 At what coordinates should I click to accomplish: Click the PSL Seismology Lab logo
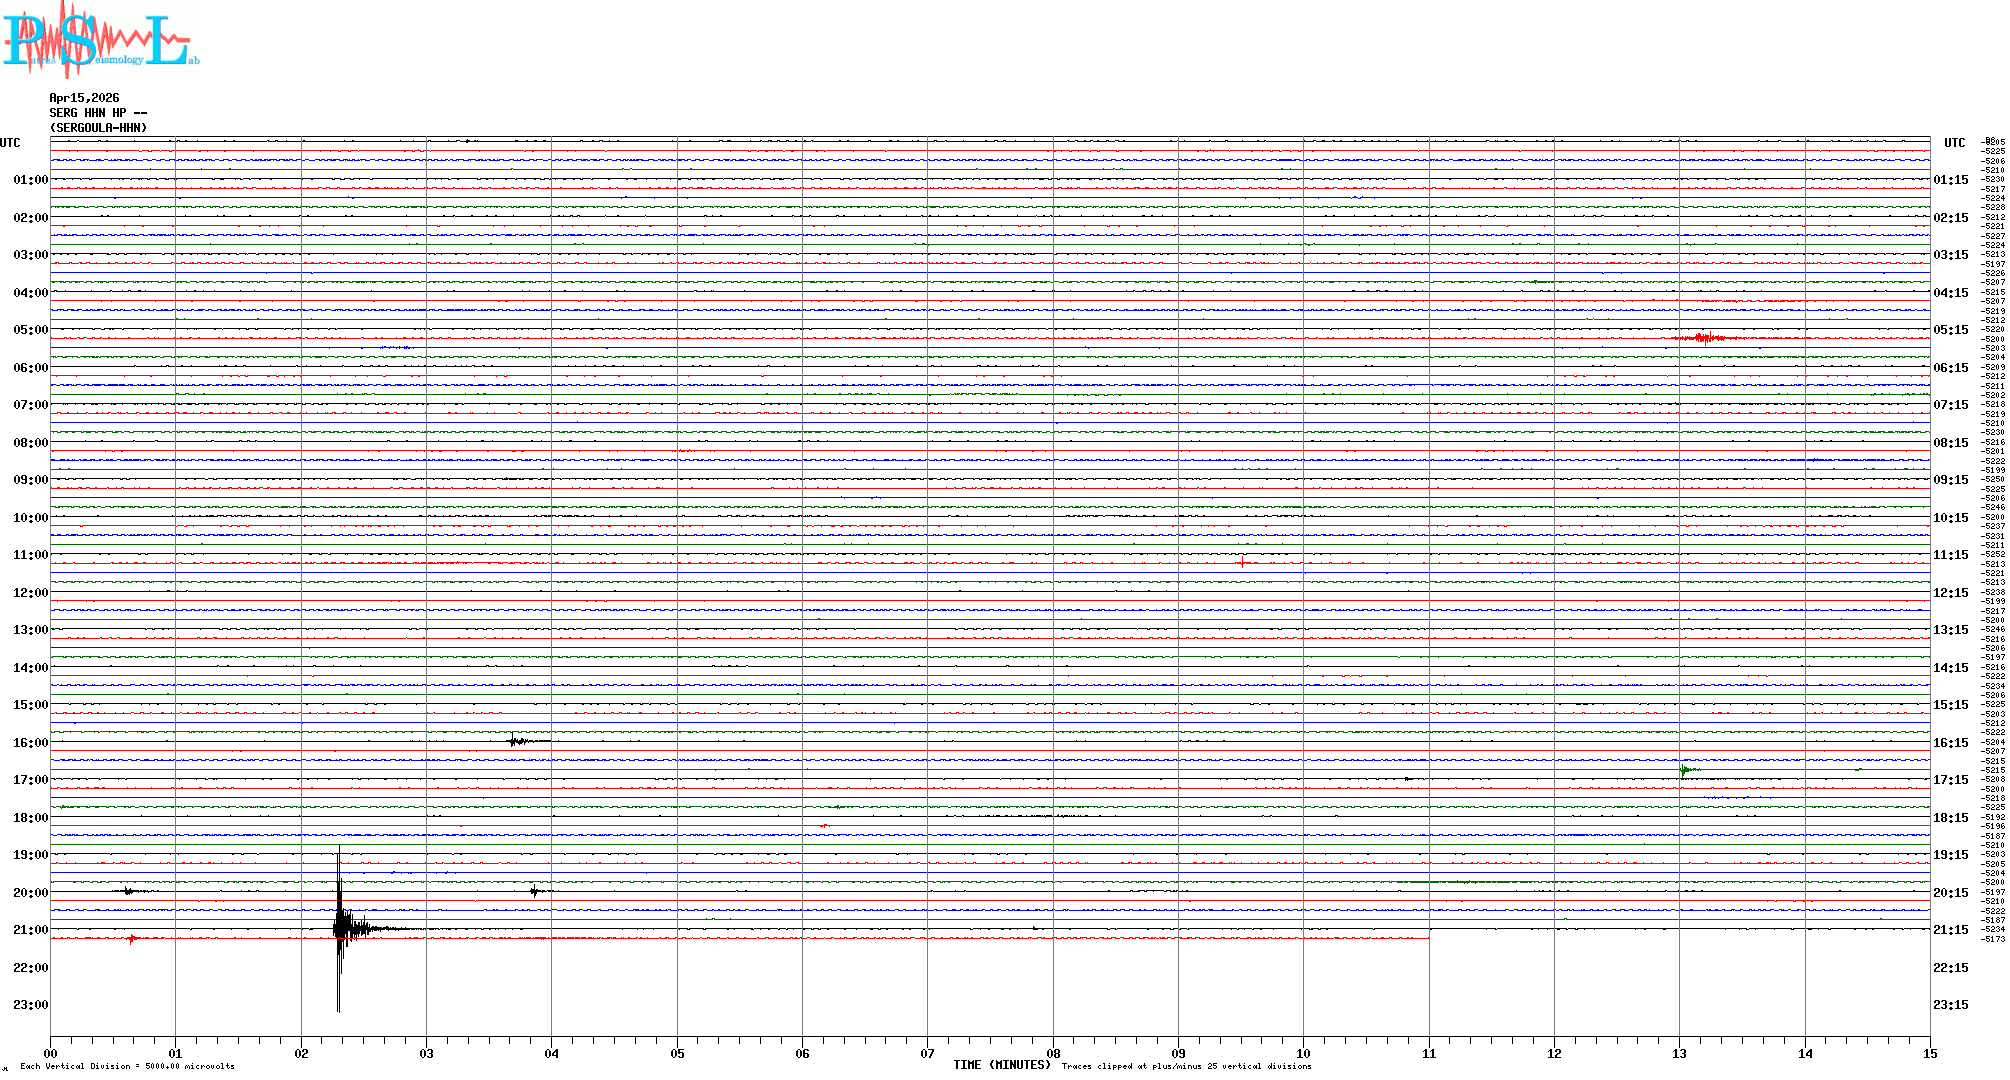point(100,38)
